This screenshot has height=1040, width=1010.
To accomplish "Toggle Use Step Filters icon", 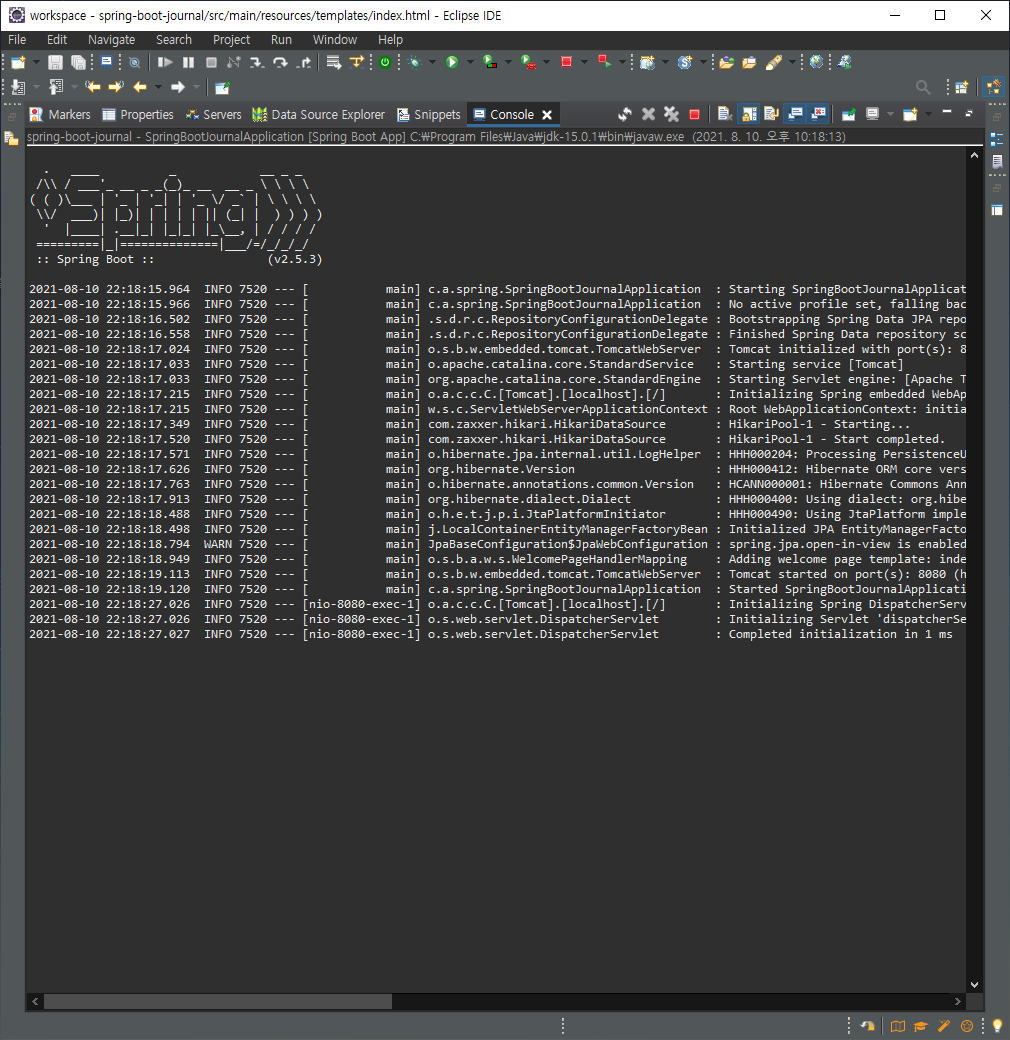I will [357, 62].
